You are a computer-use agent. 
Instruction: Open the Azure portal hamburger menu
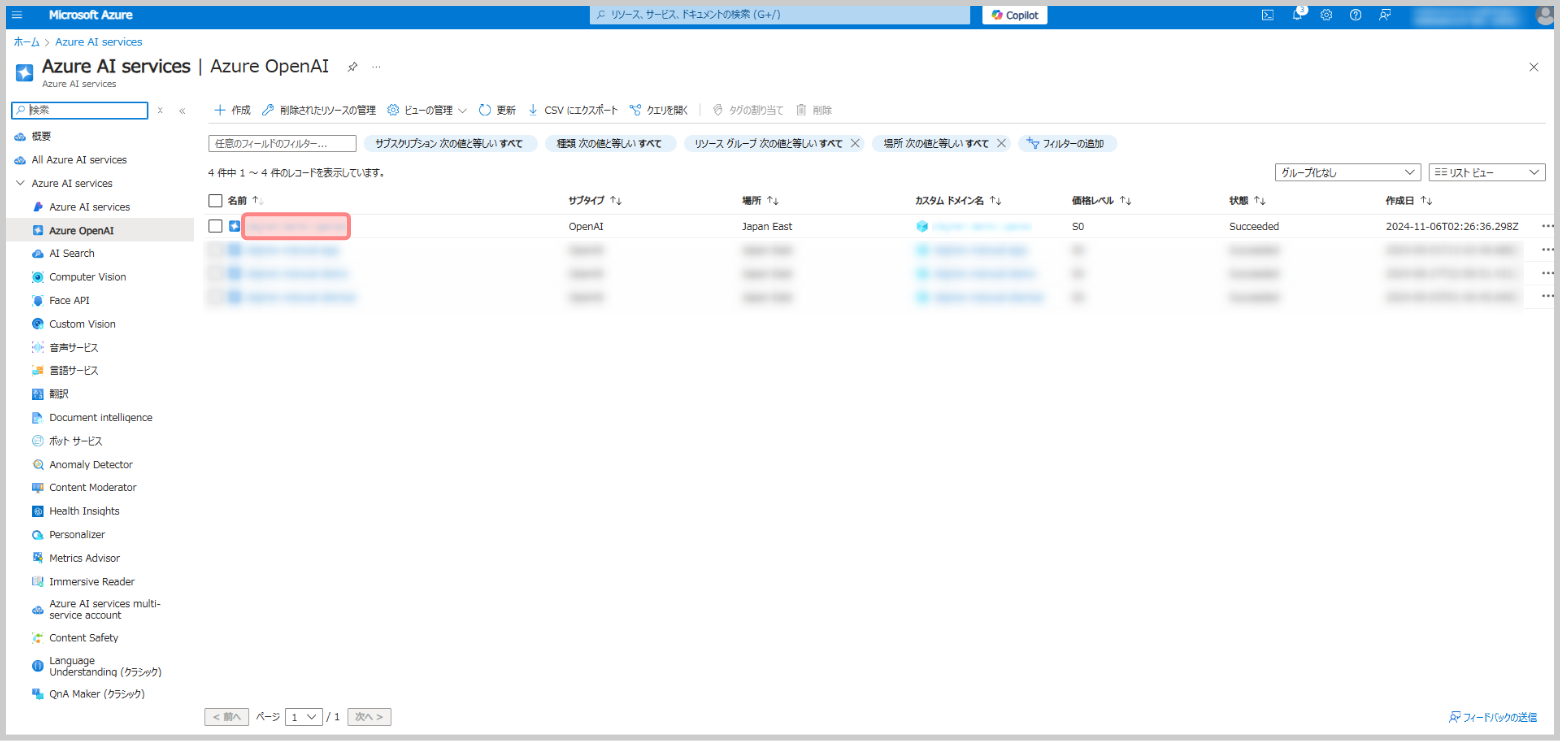point(17,15)
